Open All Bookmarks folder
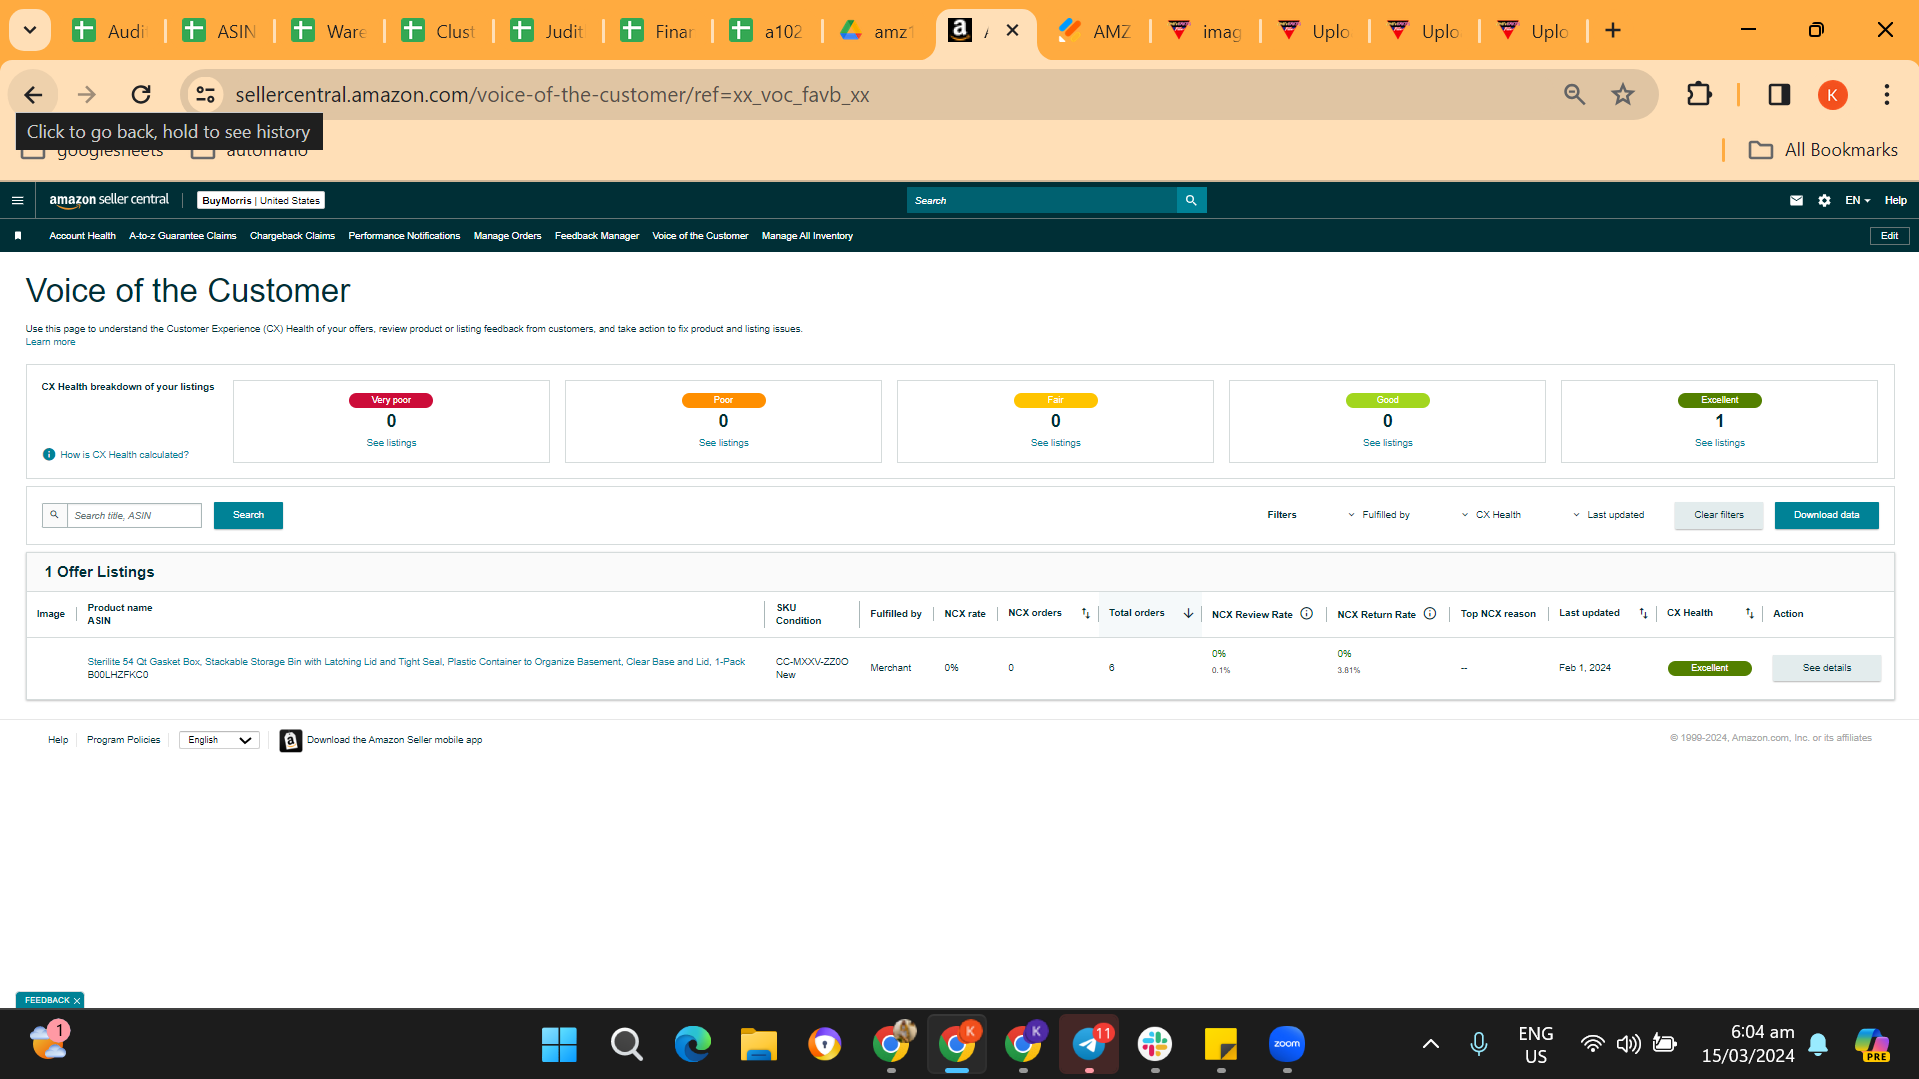 coord(1822,150)
